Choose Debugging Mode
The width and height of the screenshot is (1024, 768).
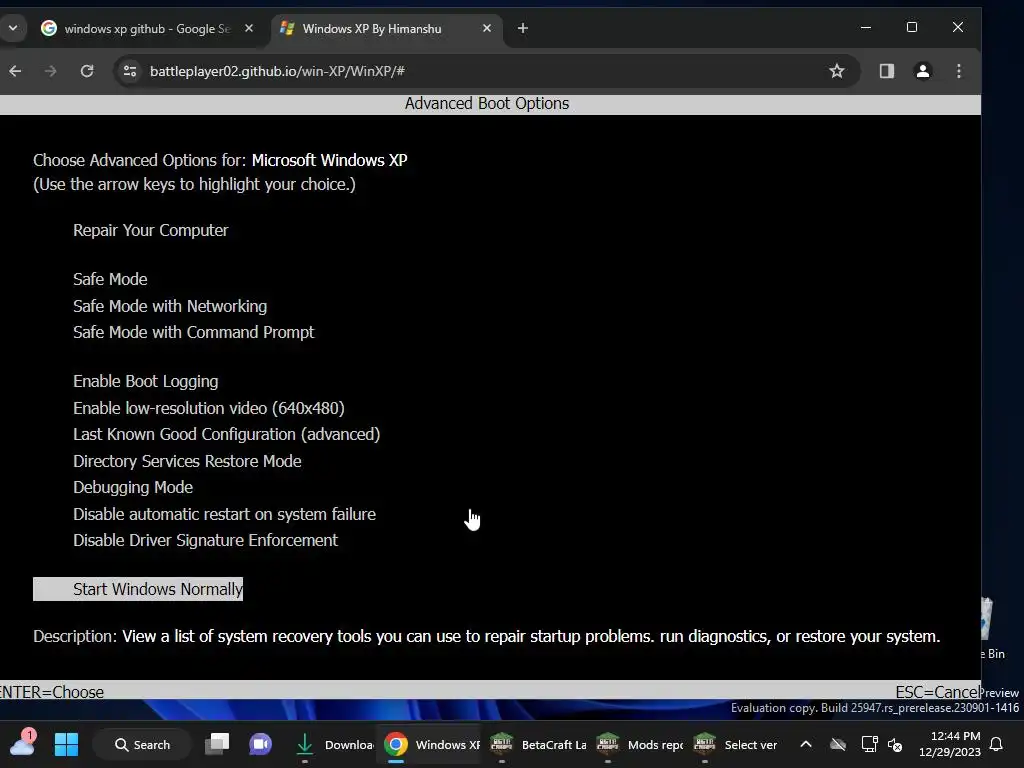point(133,487)
